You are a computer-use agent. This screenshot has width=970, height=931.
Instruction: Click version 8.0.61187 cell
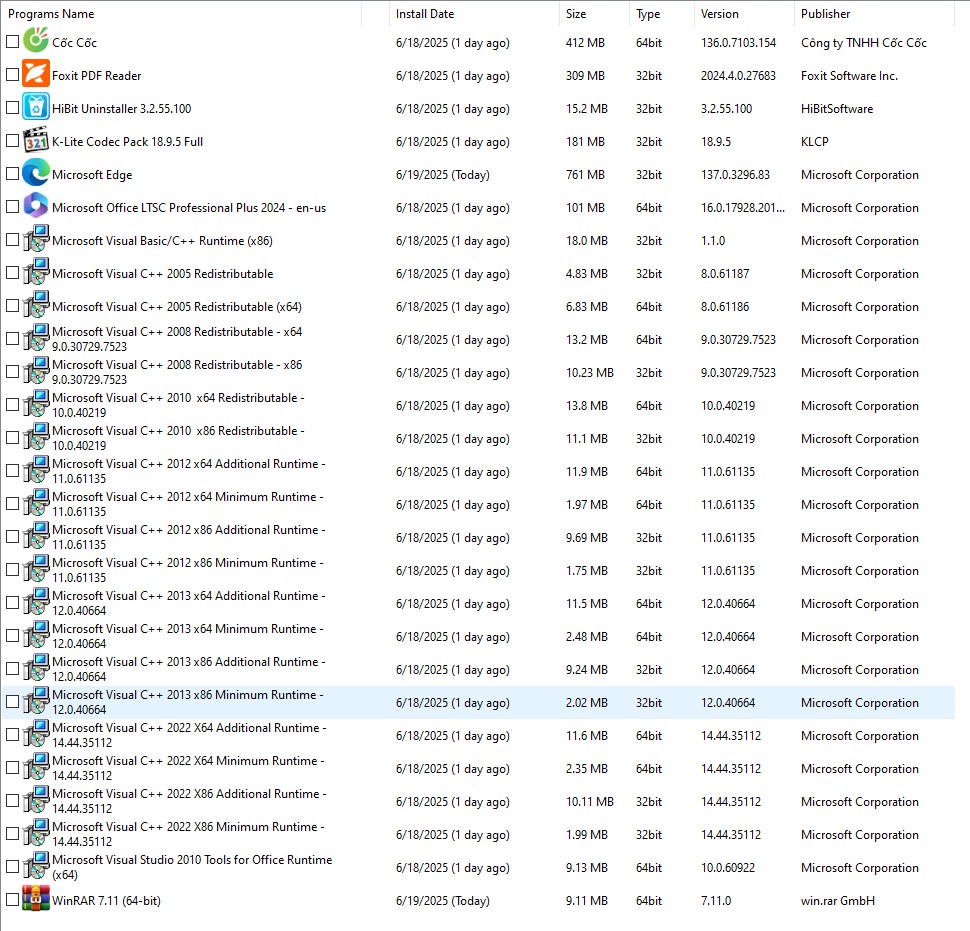pos(724,273)
